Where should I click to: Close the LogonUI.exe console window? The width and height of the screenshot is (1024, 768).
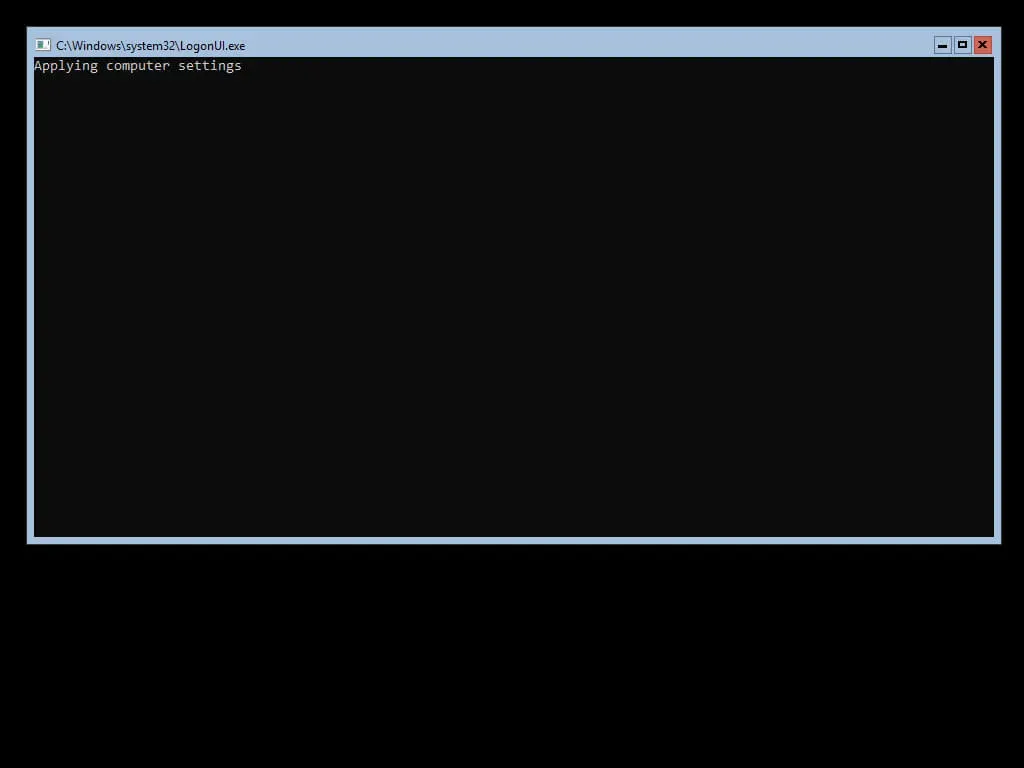tap(983, 45)
